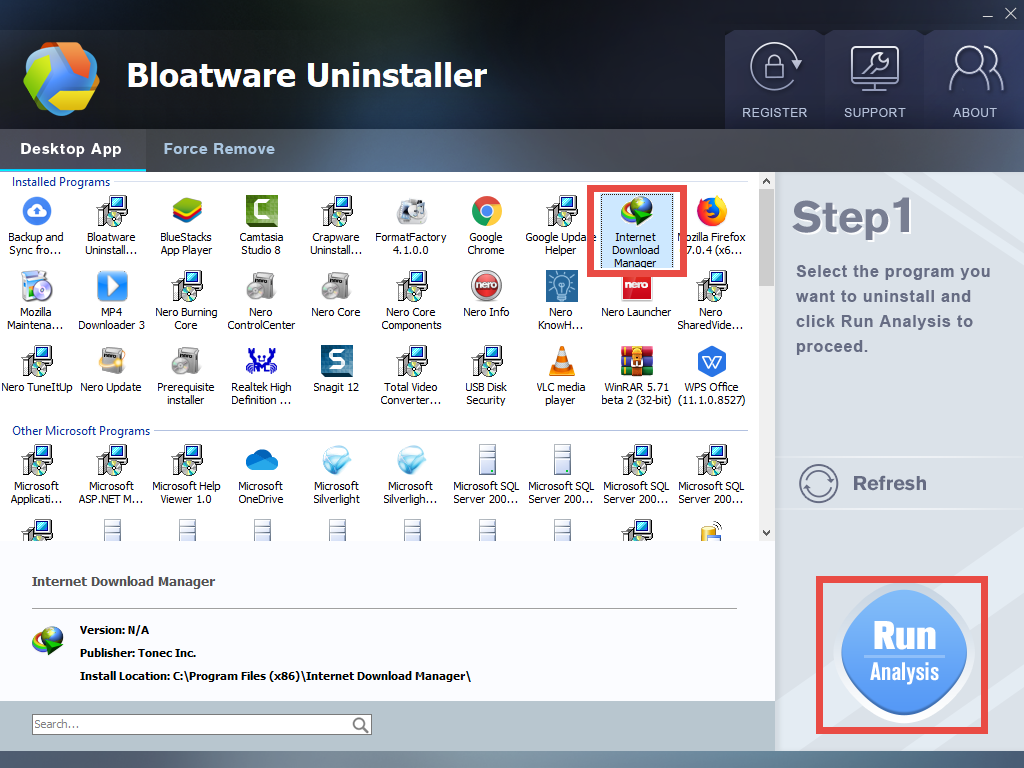This screenshot has height=768, width=1024.
Task: Select Microsoft Help Viewer 1.0
Action: [186, 475]
